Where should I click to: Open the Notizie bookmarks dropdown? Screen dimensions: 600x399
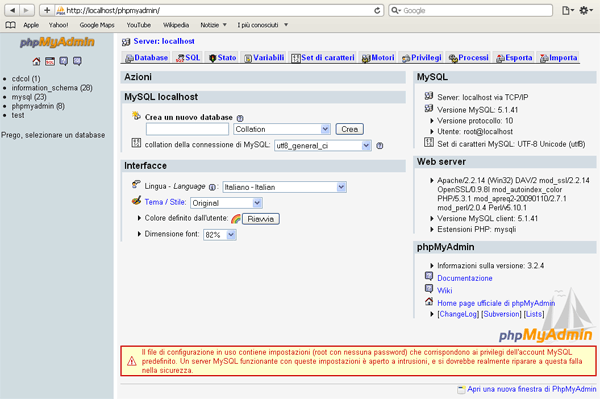[214, 25]
